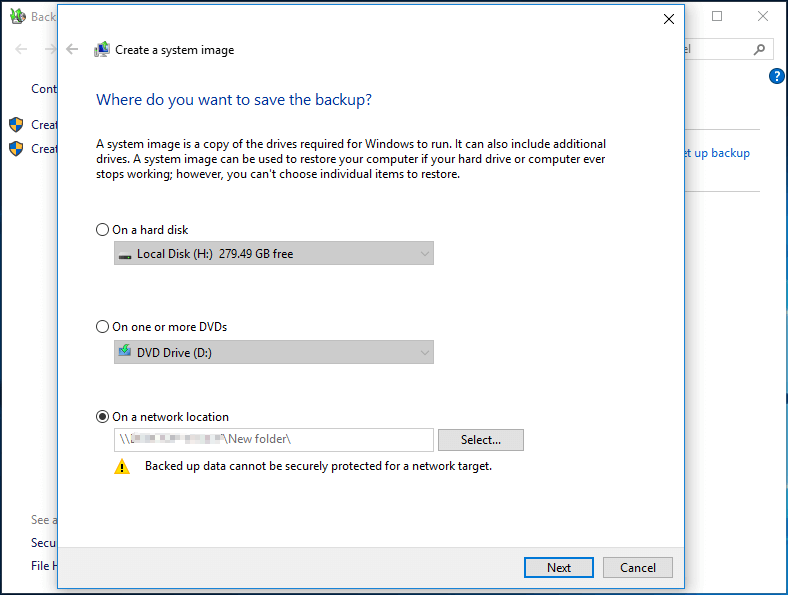
Task: Click the hard disk icon in drive dropdown
Action: (125, 255)
